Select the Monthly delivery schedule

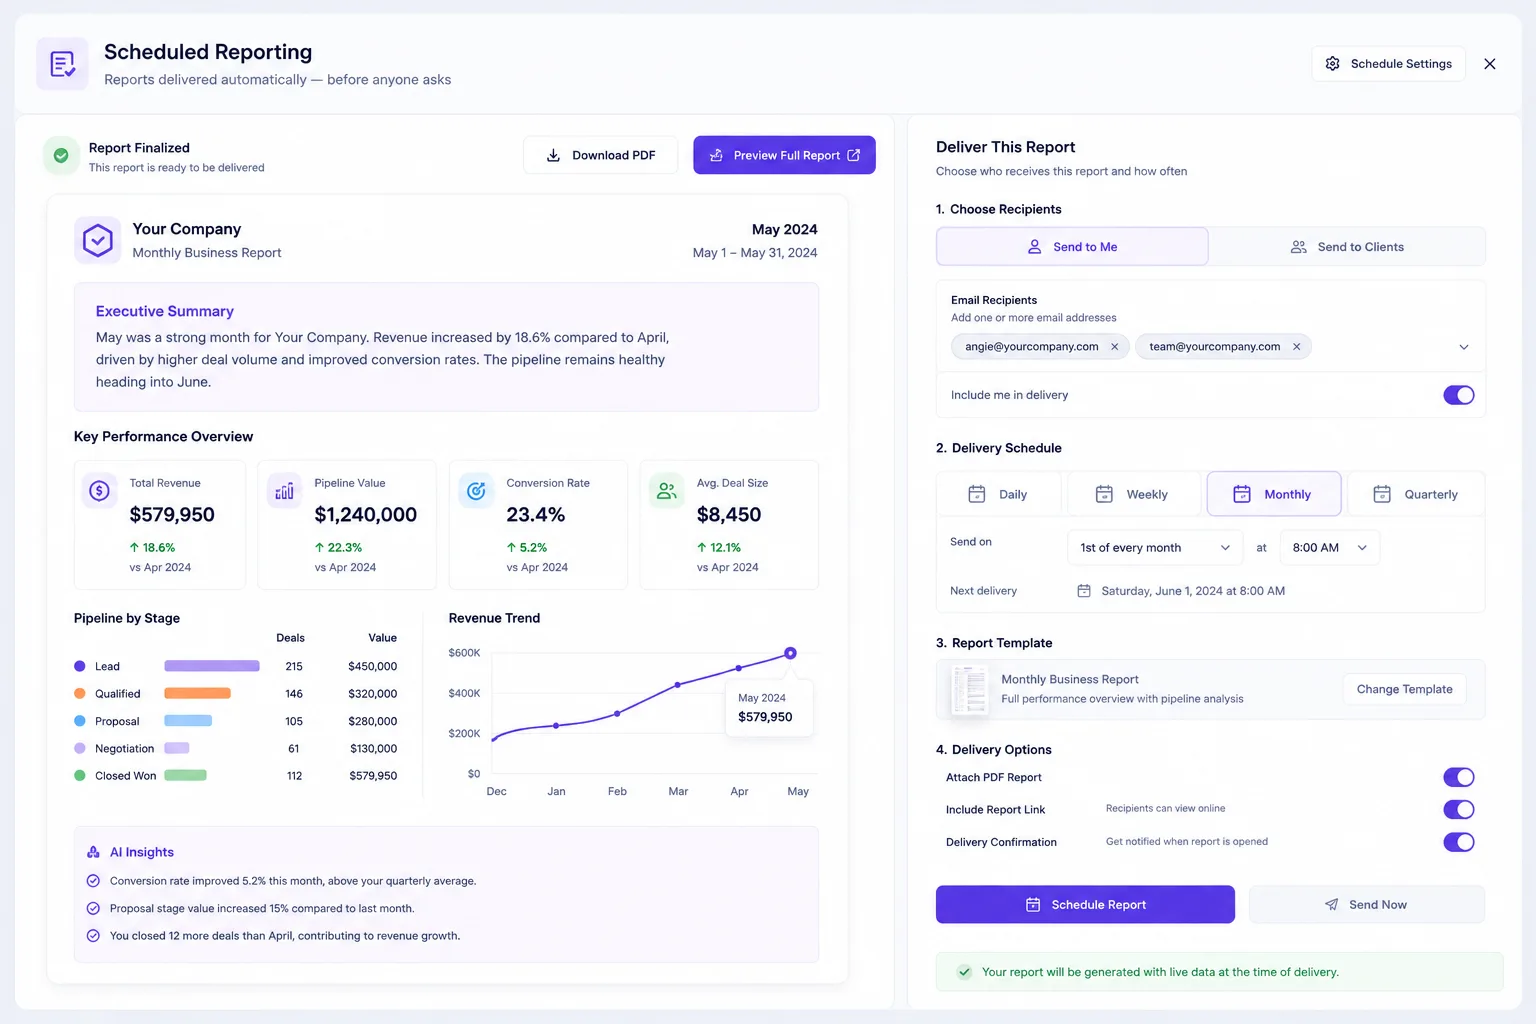coord(1274,494)
